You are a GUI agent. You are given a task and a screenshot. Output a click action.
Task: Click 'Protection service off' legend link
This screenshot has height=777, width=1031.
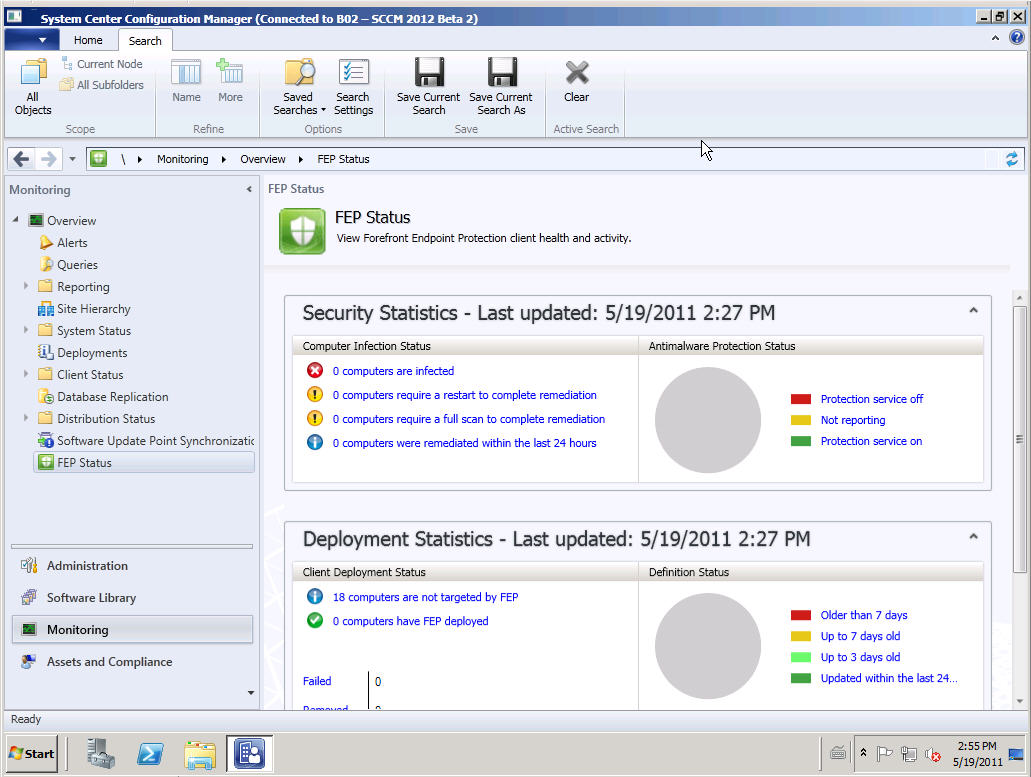click(x=872, y=399)
